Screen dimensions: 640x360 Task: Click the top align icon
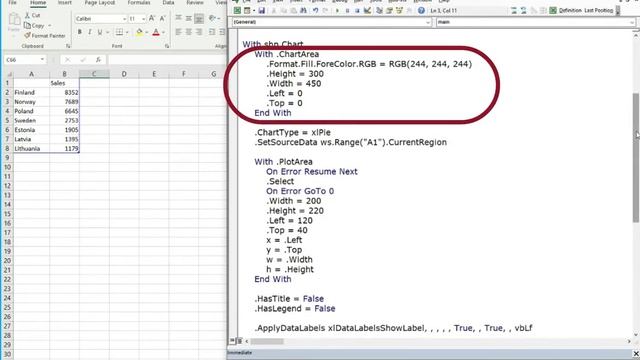(x=178, y=18)
